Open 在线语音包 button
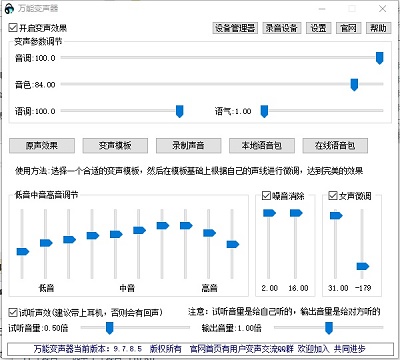This screenshot has height=360, width=400. coord(335,146)
